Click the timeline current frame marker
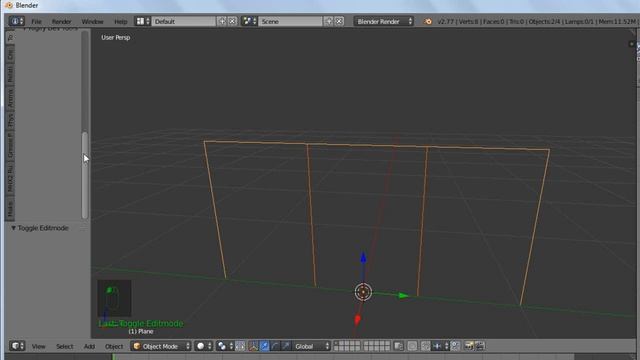The width and height of the screenshot is (640, 360). pyautogui.click(x=114, y=357)
